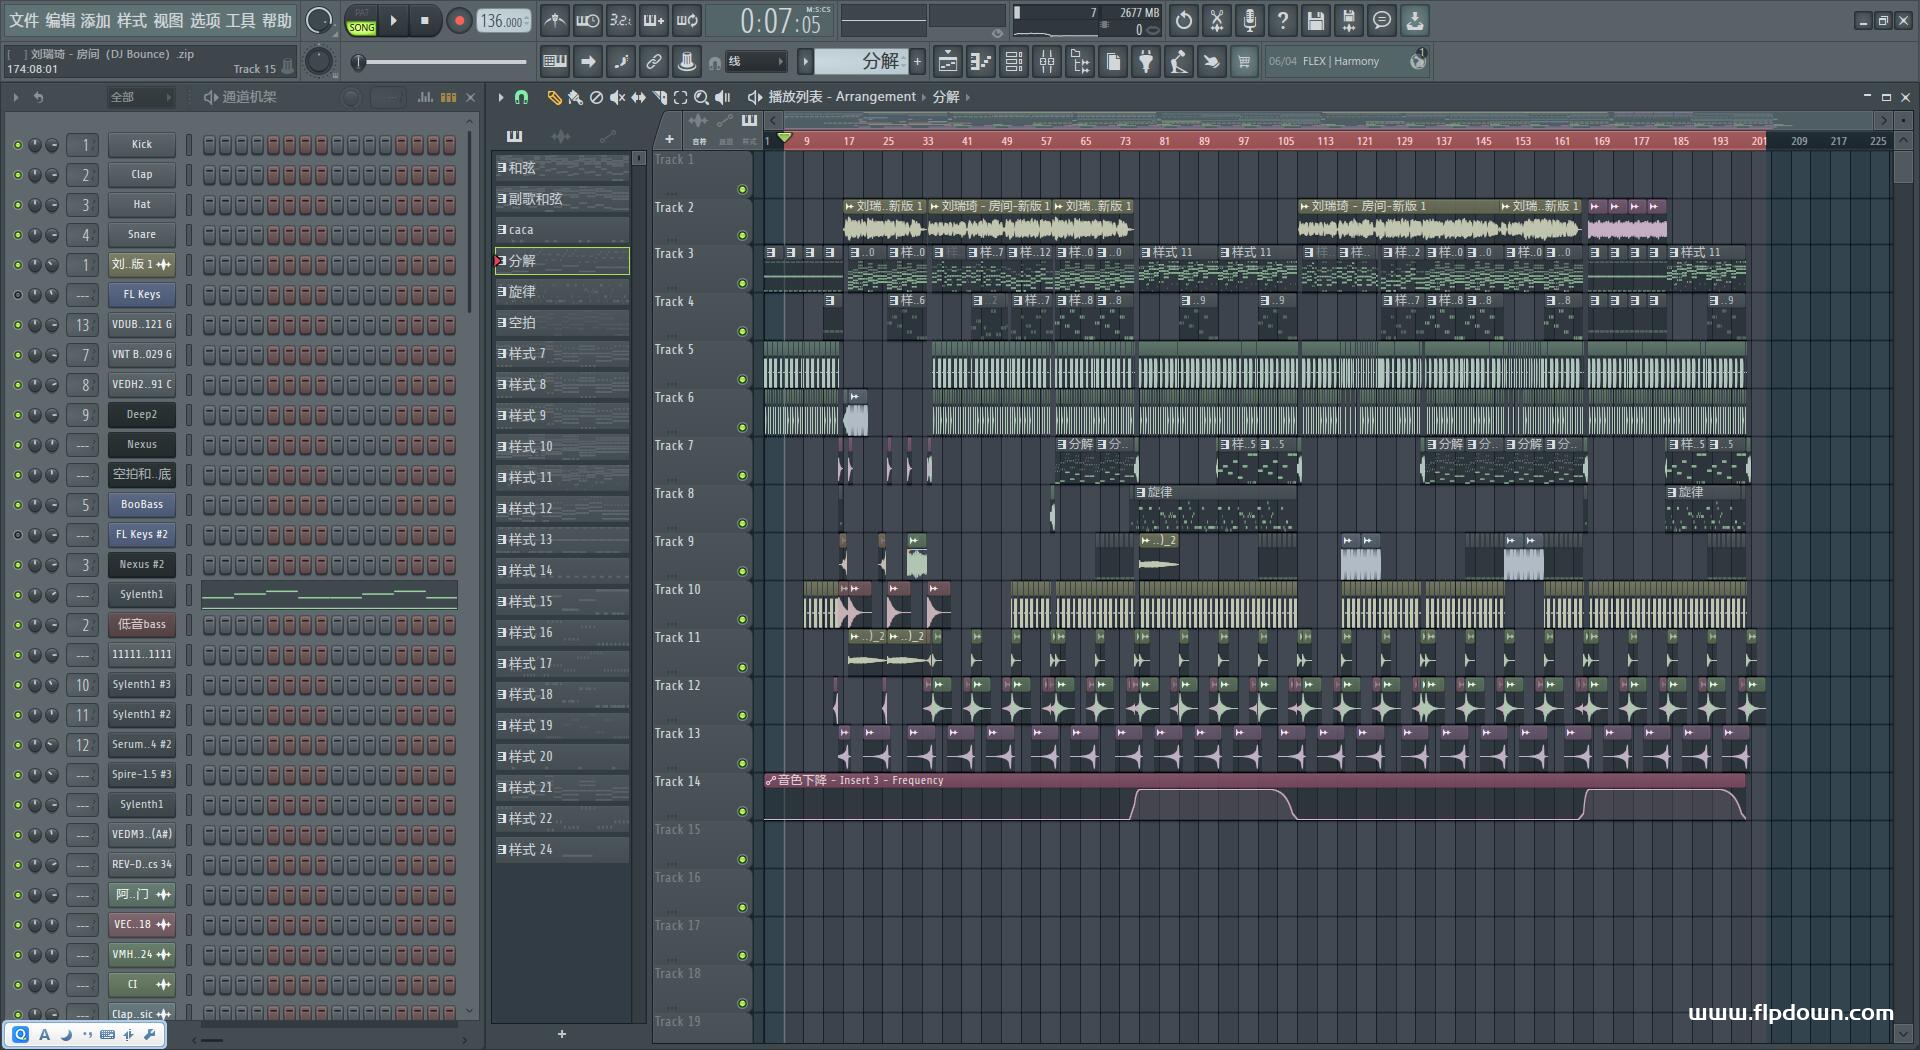Open the content library shopping cart icon
Screen dimensions: 1920x1050
[1244, 62]
